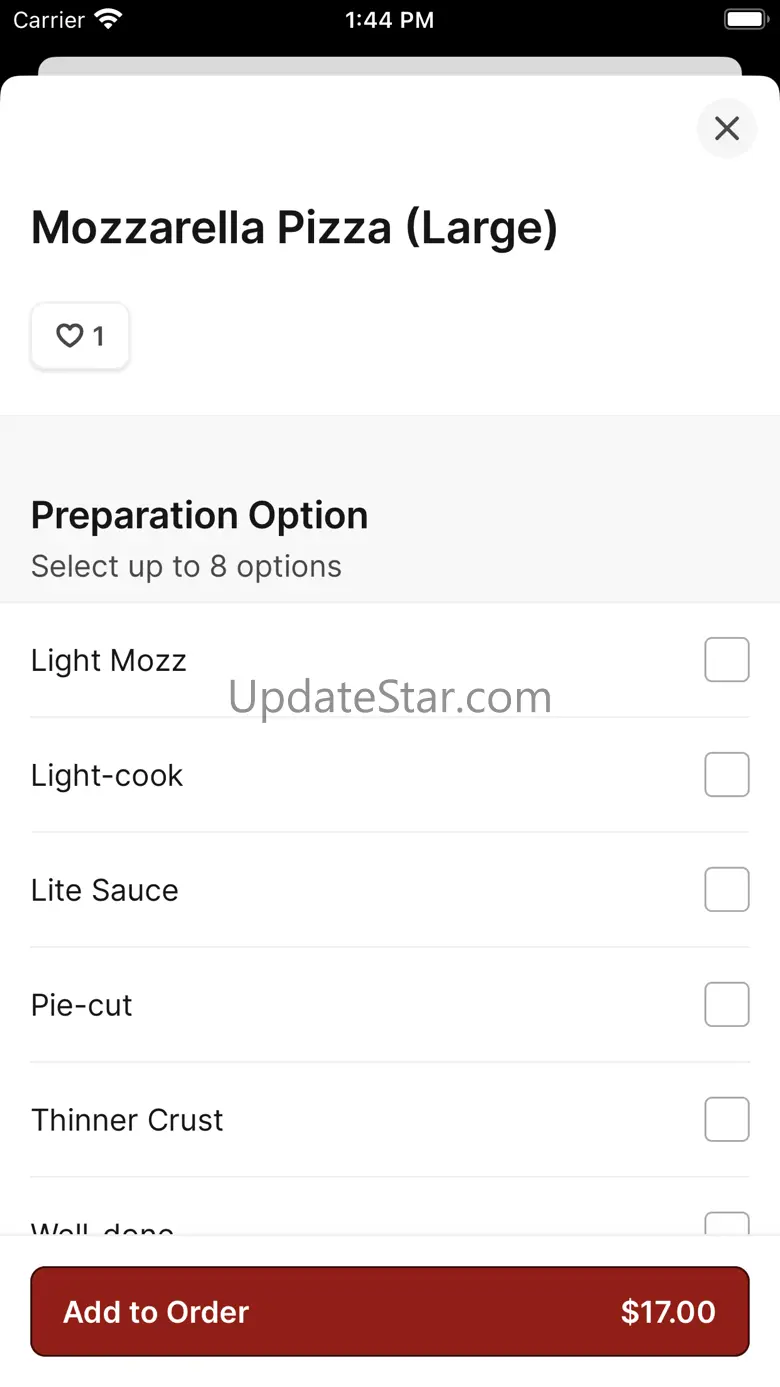The image size is (780, 1387).
Task: Enable the Light-cook checkbox
Action: (x=727, y=775)
